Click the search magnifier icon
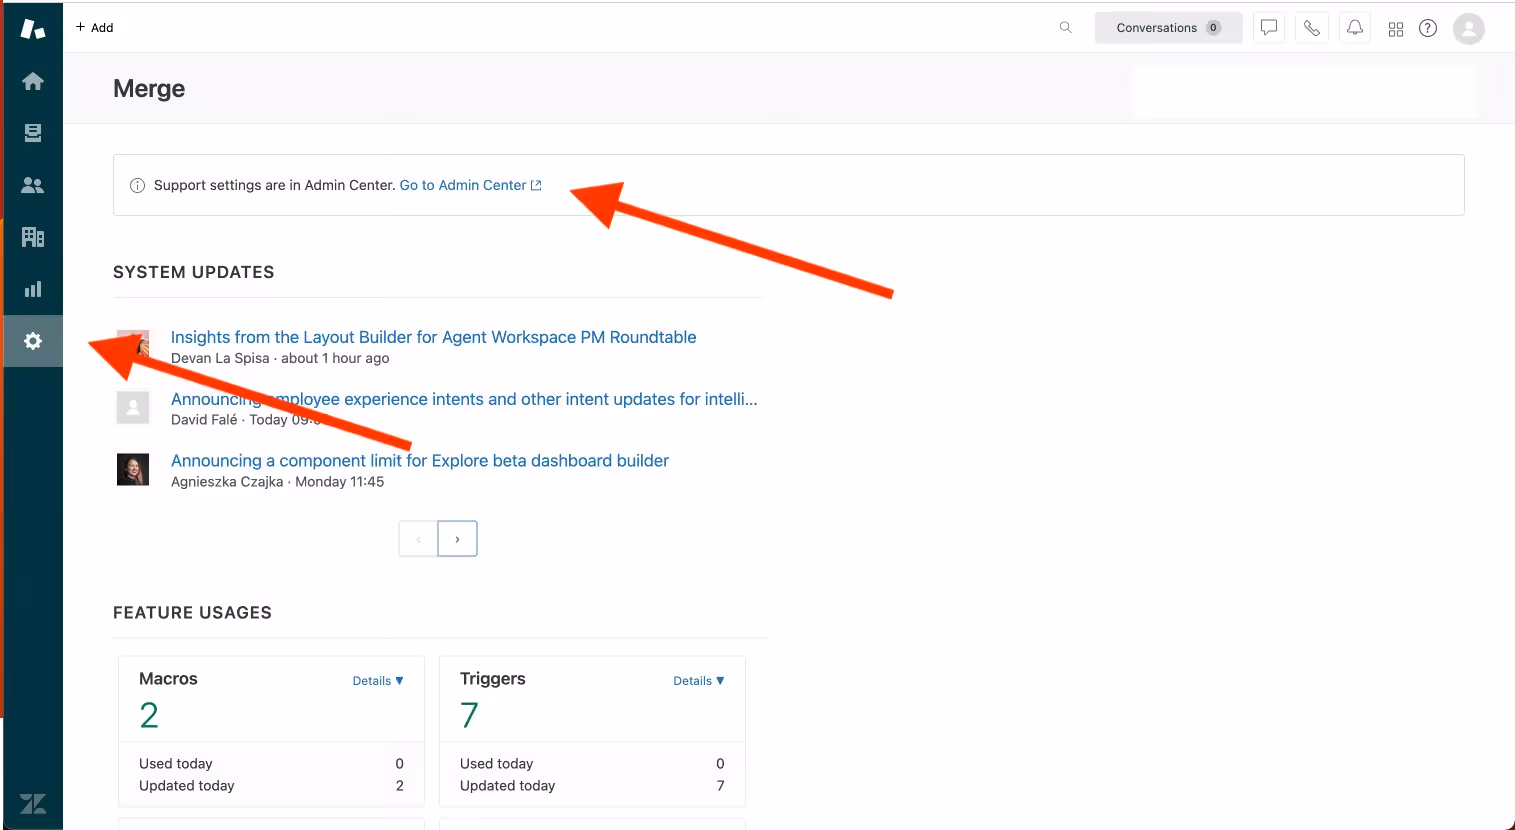Screen dimensions: 1515x830 [x=1066, y=28]
